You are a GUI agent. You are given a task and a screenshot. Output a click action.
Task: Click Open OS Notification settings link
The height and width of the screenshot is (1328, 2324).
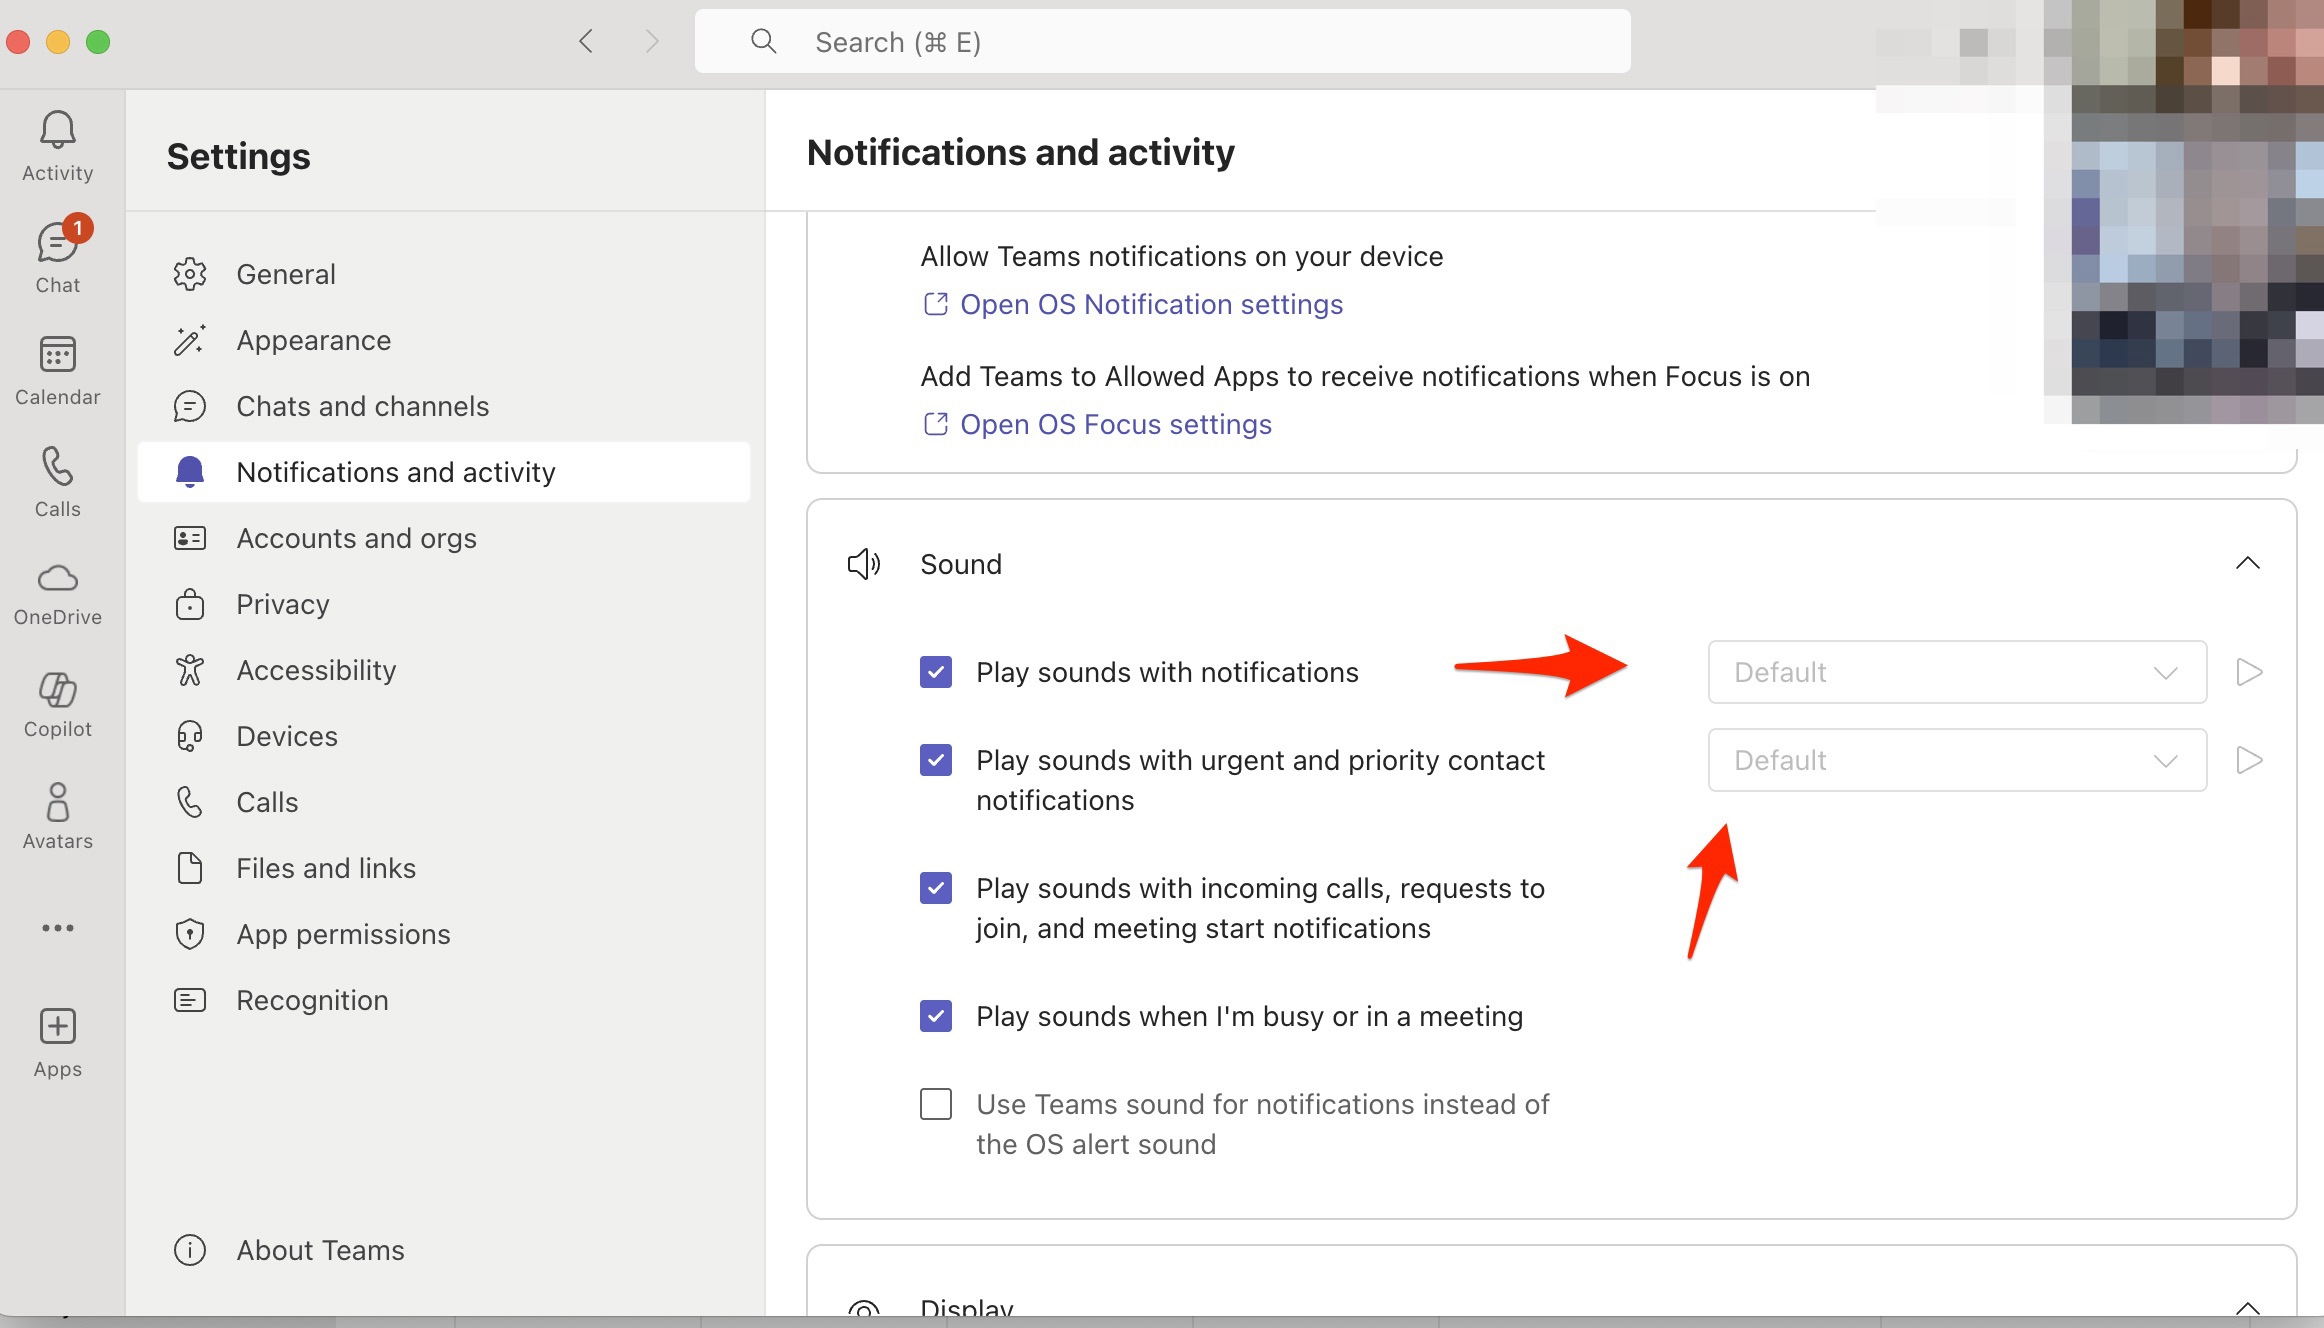(x=1150, y=304)
